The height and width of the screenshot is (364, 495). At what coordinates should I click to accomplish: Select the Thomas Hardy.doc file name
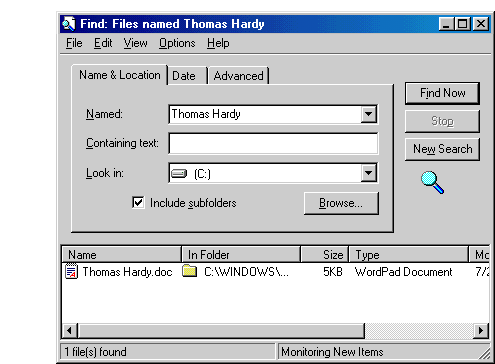[127, 272]
